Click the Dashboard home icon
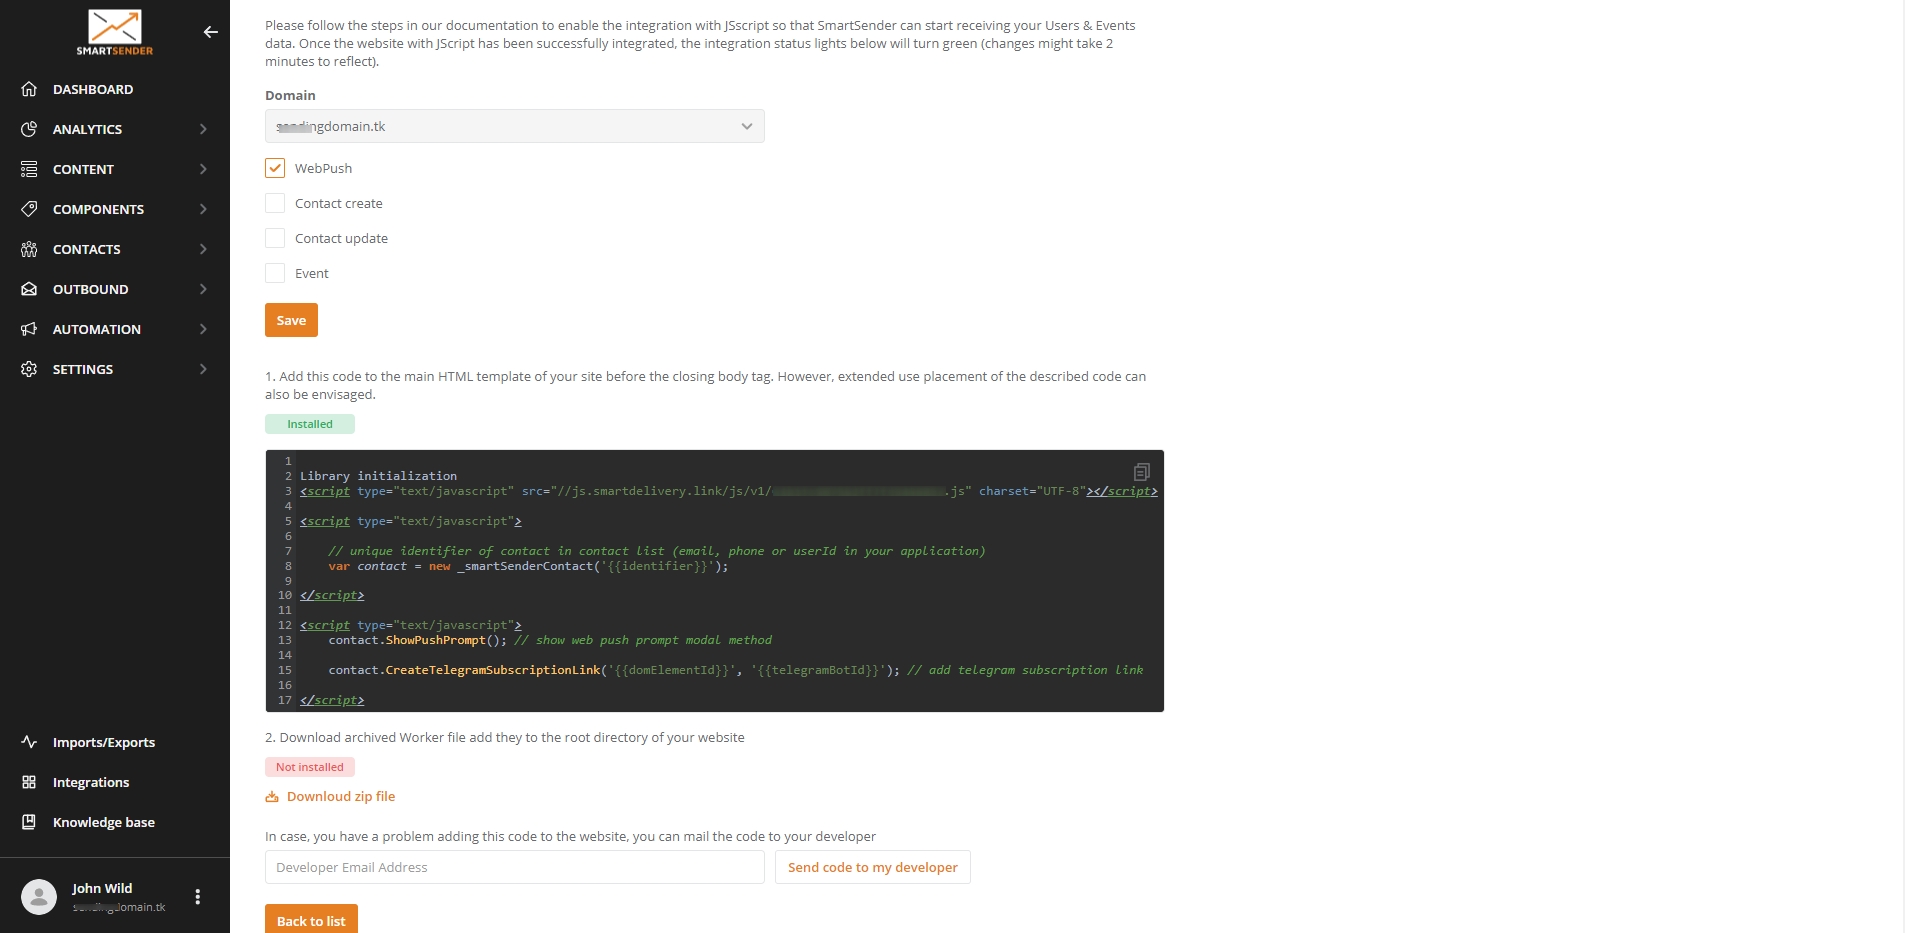 tap(29, 89)
